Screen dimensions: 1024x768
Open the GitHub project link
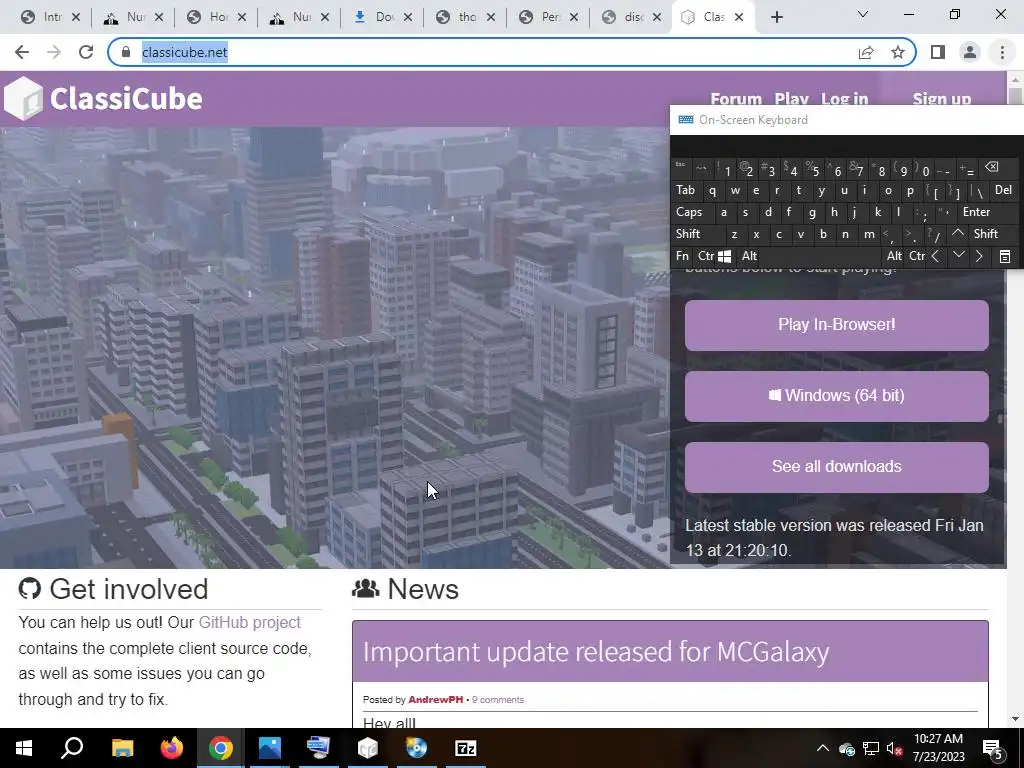click(x=249, y=622)
